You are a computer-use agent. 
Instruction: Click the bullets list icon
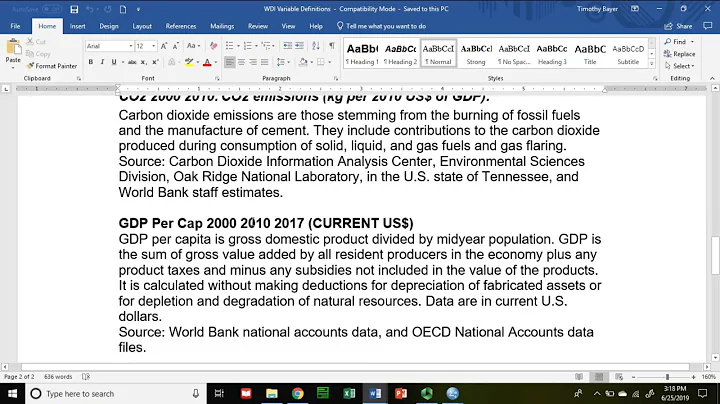(230, 45)
